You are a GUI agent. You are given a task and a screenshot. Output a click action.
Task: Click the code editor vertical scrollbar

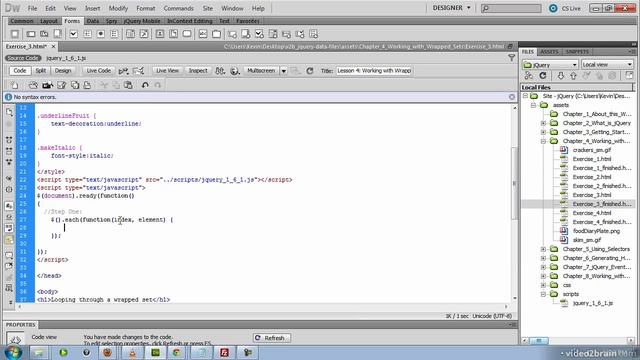coord(514,184)
